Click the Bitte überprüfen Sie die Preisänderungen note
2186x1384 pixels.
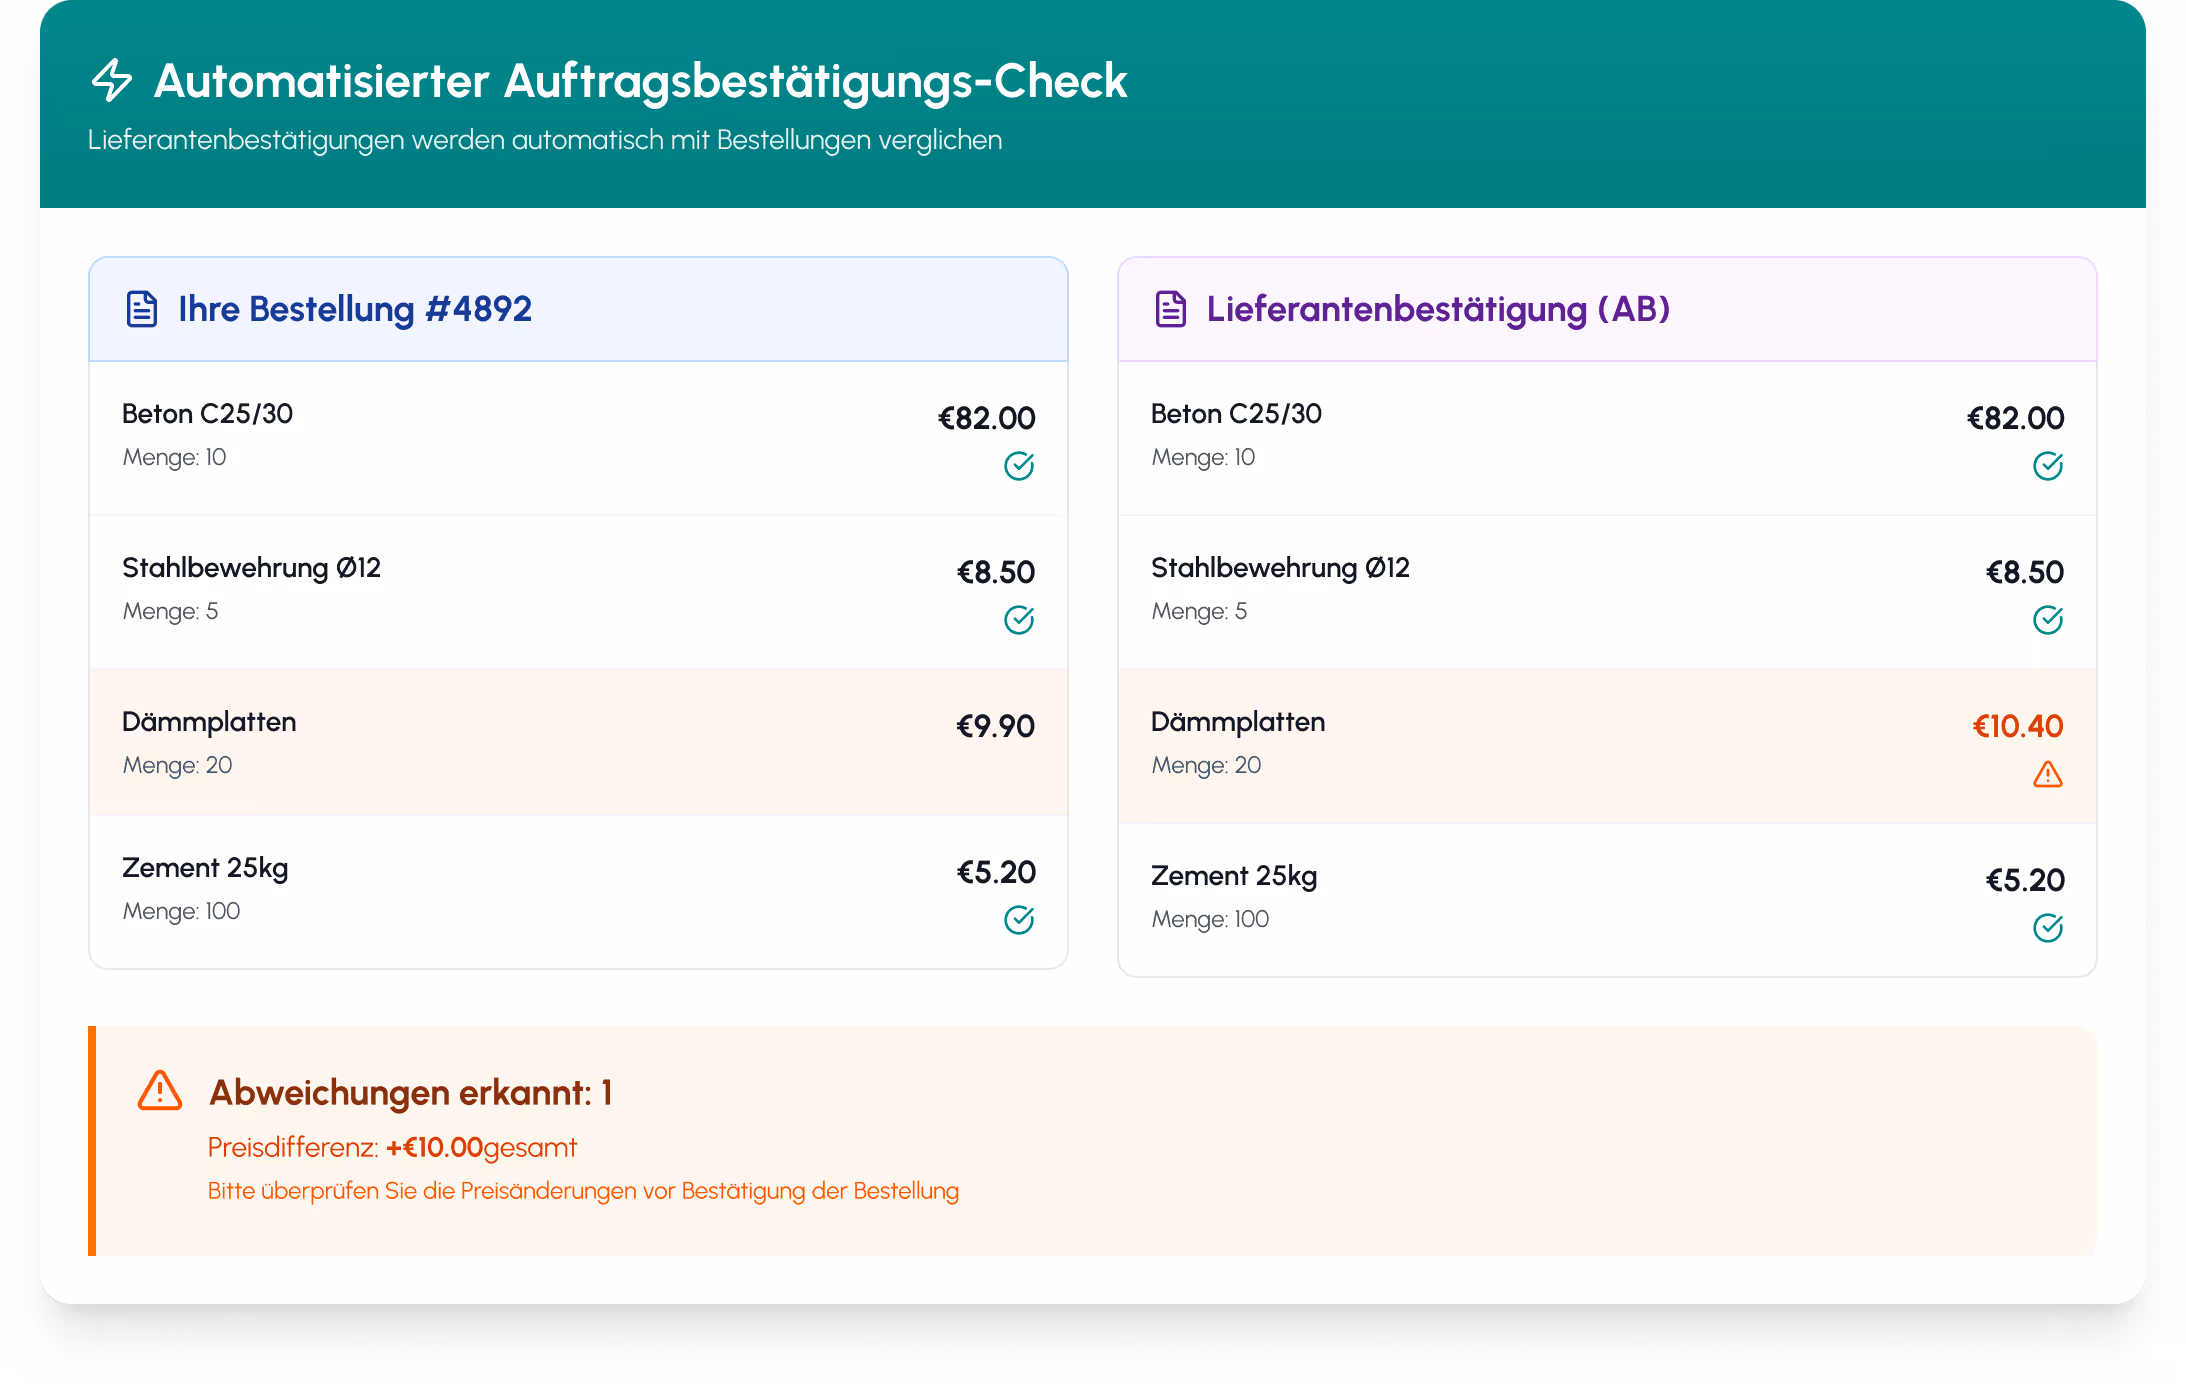pyautogui.click(x=583, y=1191)
